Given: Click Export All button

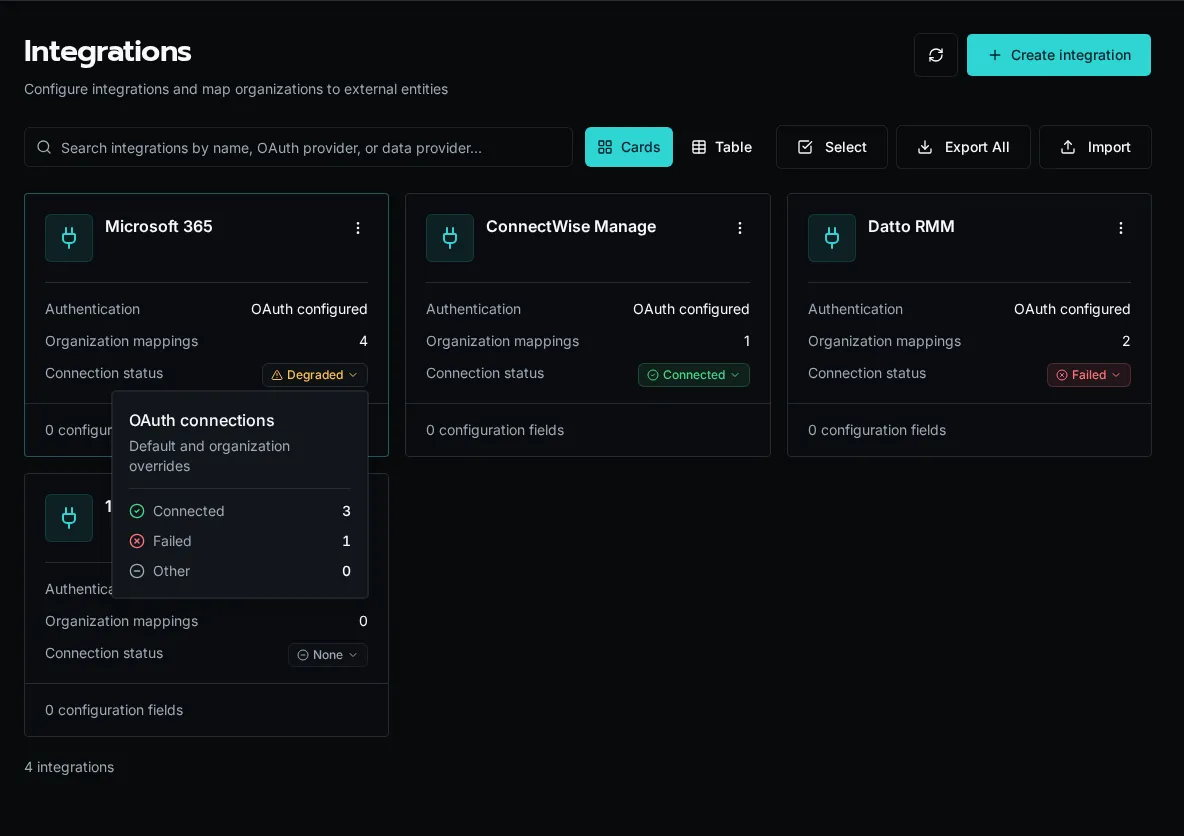Looking at the screenshot, I should pyautogui.click(x=963, y=147).
